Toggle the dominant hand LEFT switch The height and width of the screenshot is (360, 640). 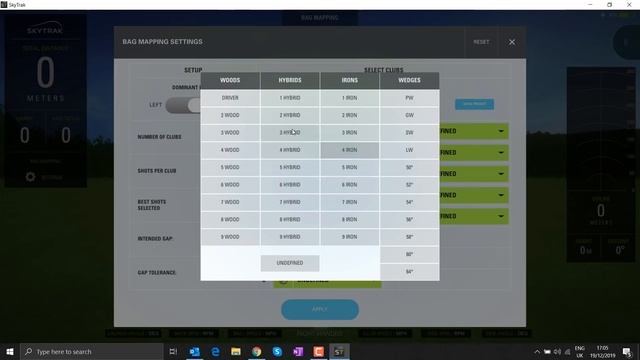(183, 105)
